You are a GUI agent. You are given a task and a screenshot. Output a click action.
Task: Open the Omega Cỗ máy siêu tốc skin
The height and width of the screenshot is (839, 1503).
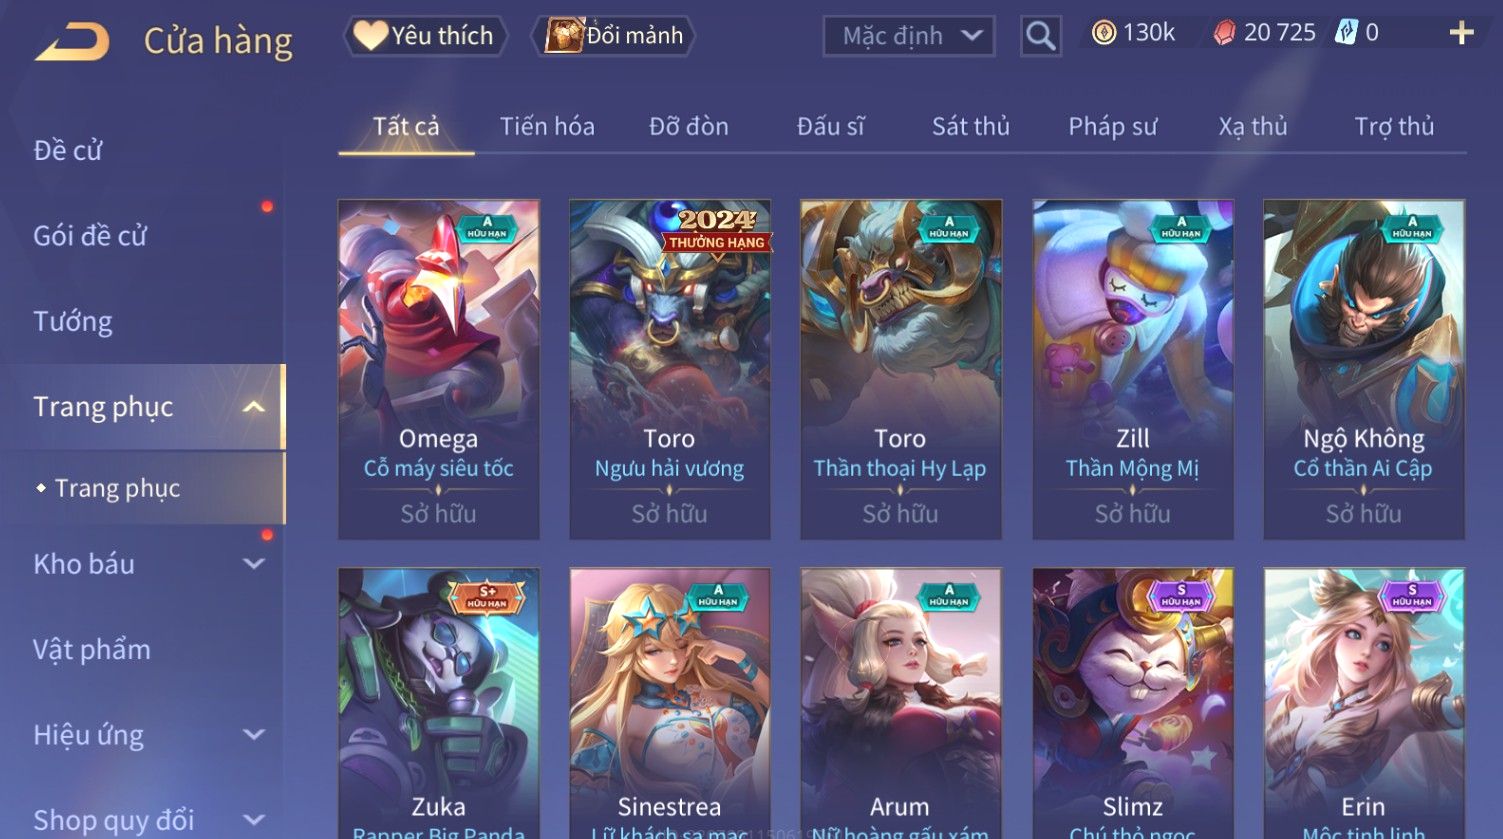(438, 370)
